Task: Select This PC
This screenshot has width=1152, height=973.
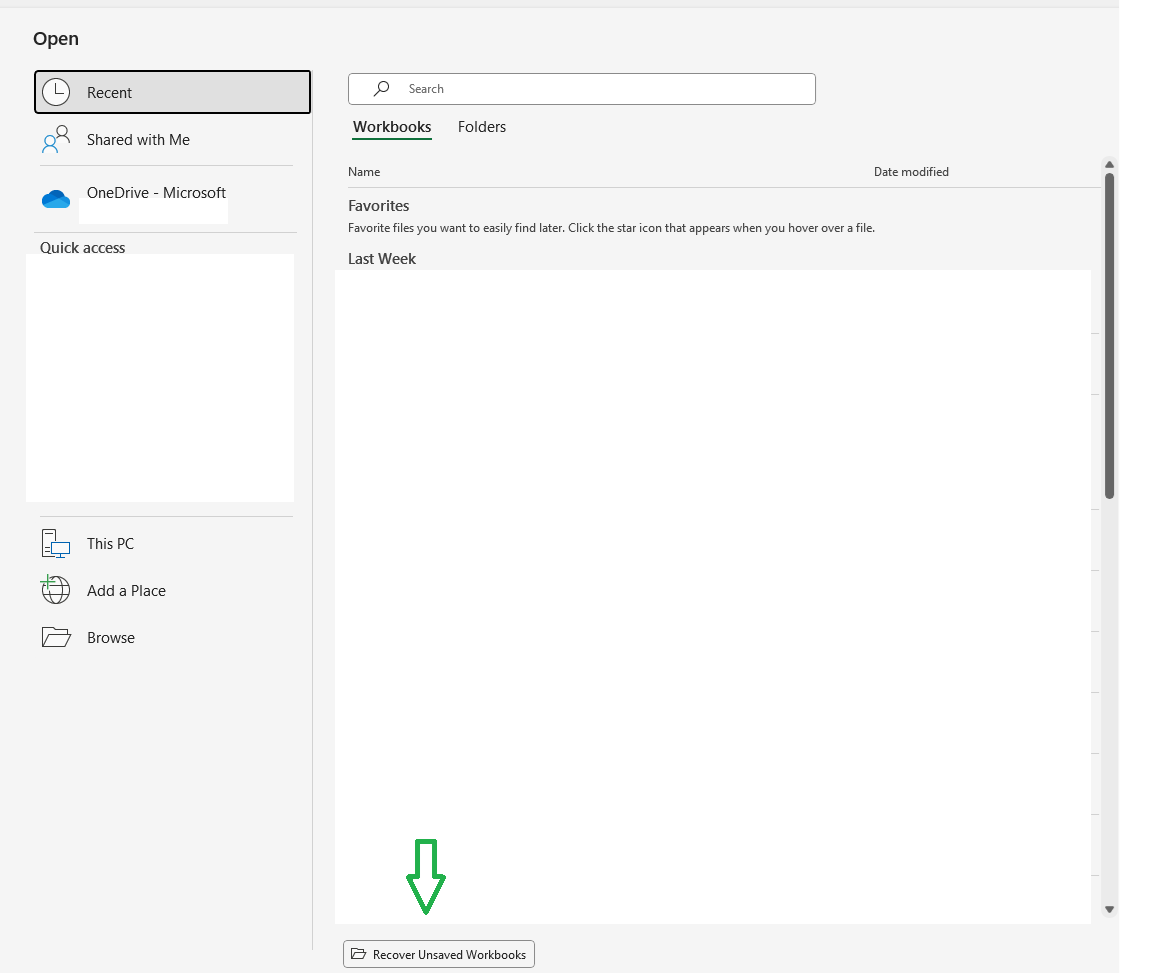Action: [x=110, y=543]
